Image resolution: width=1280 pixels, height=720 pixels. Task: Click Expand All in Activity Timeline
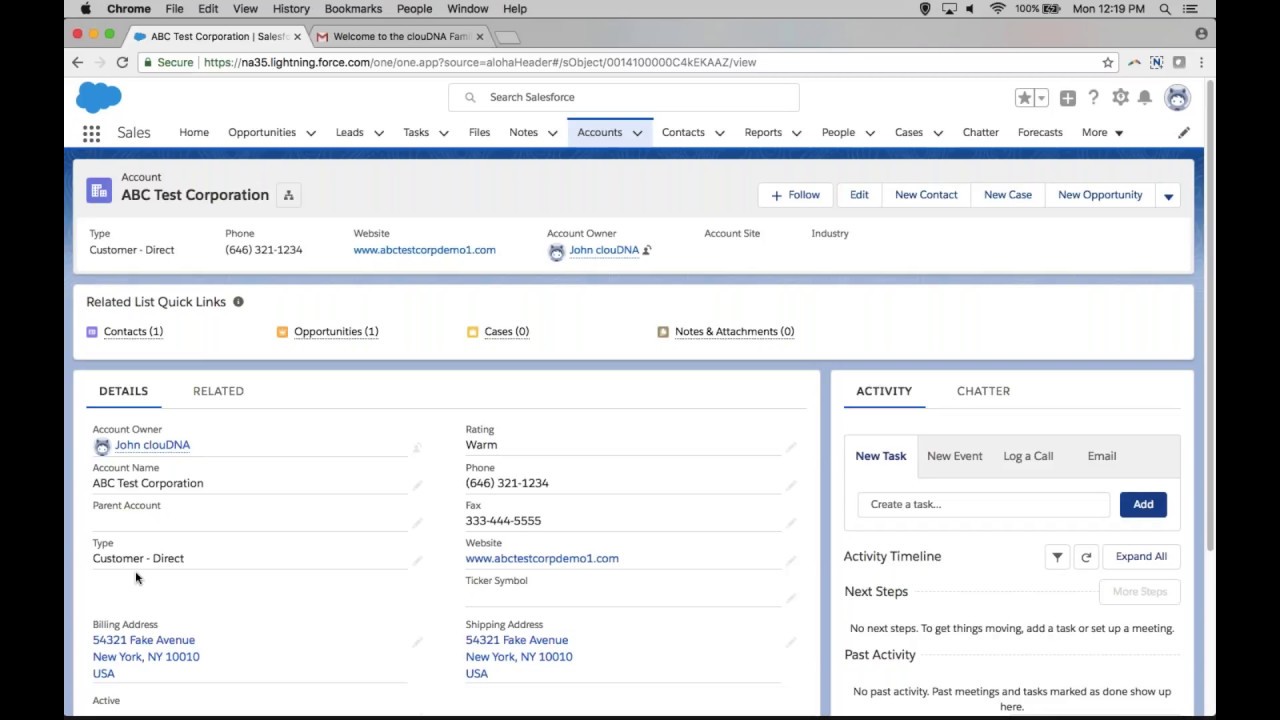pyautogui.click(x=1141, y=557)
